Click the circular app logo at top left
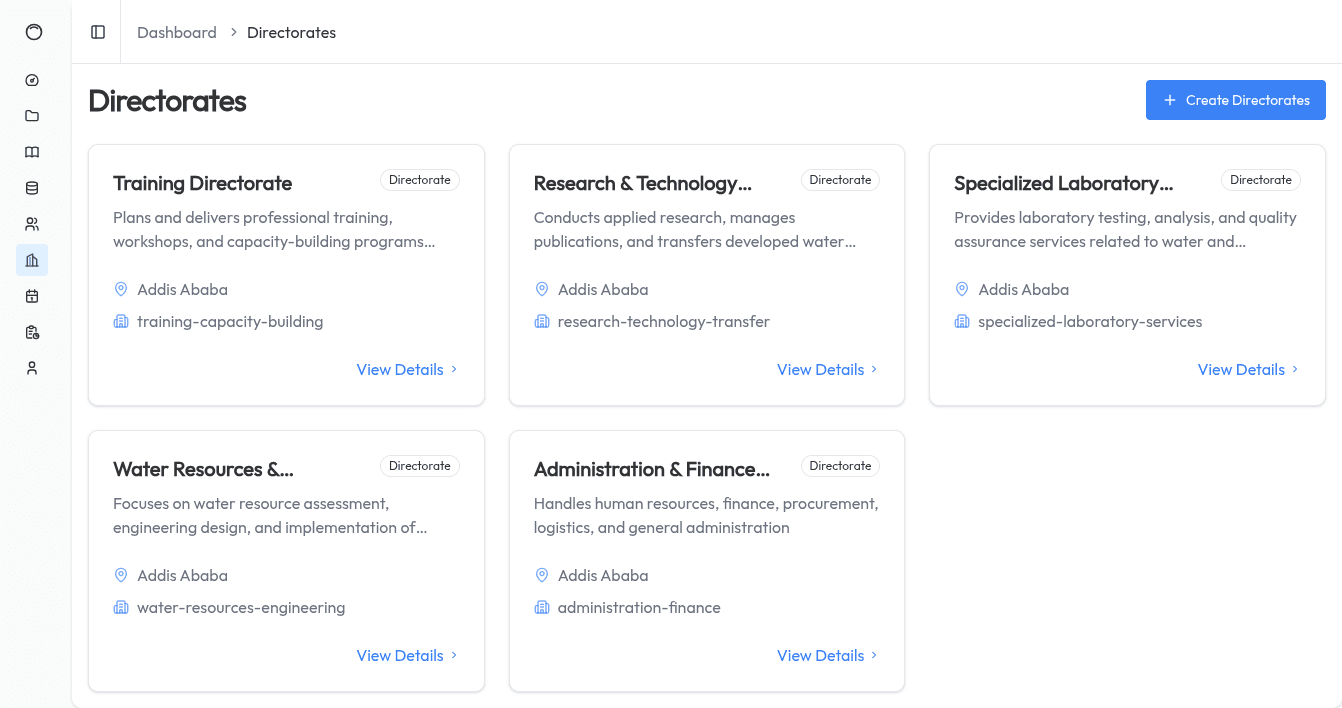Image resolution: width=1342 pixels, height=708 pixels. pos(34,32)
